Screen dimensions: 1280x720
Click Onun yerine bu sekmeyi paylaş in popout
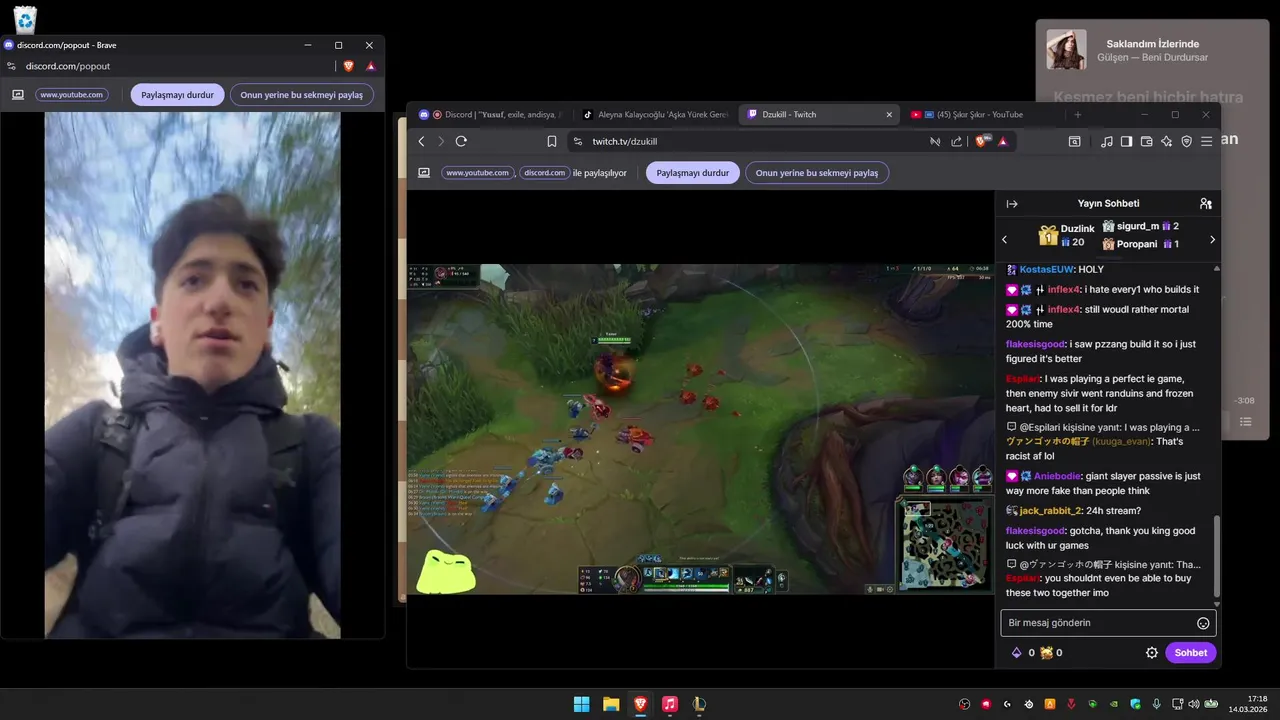tap(302, 95)
